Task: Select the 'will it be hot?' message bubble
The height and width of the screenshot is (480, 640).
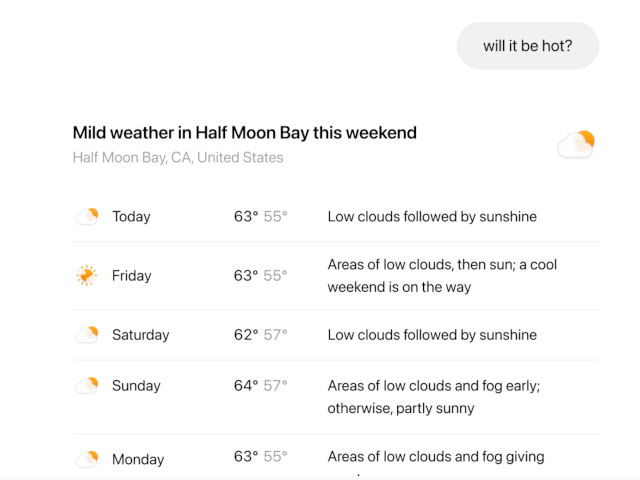Action: 528,46
